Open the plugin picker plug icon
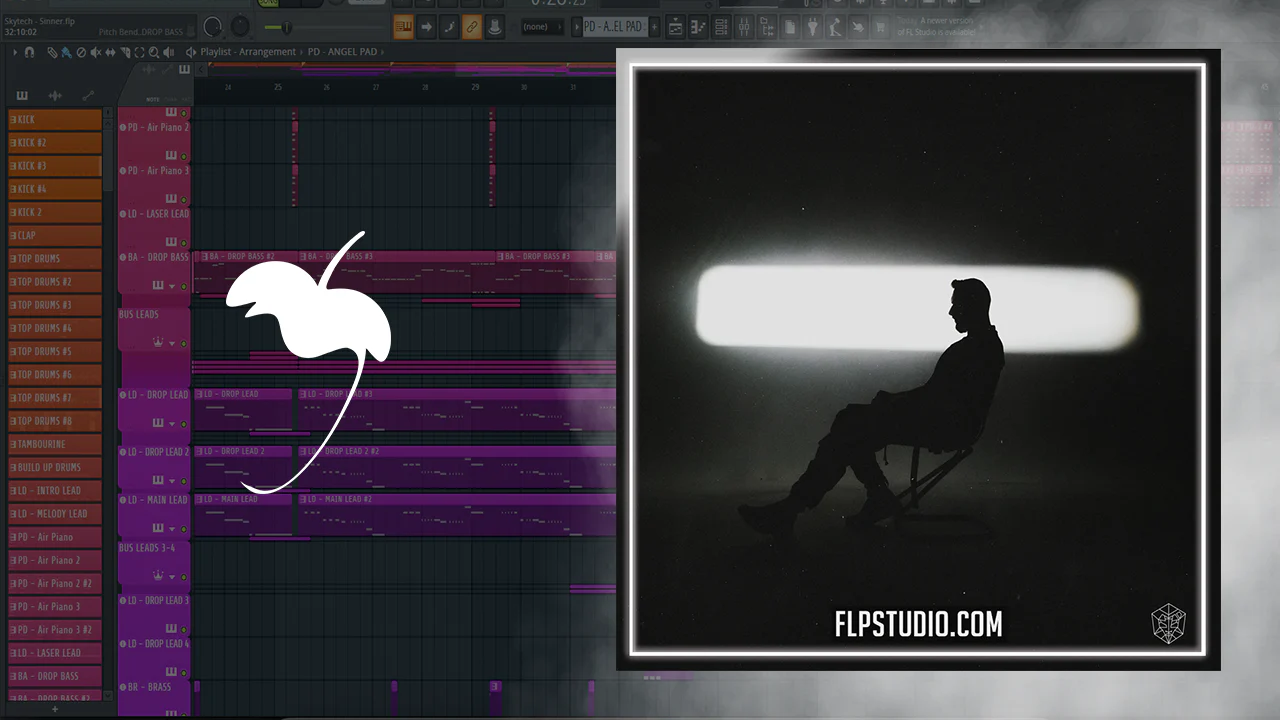Screen dimensions: 1280x720 [812, 27]
